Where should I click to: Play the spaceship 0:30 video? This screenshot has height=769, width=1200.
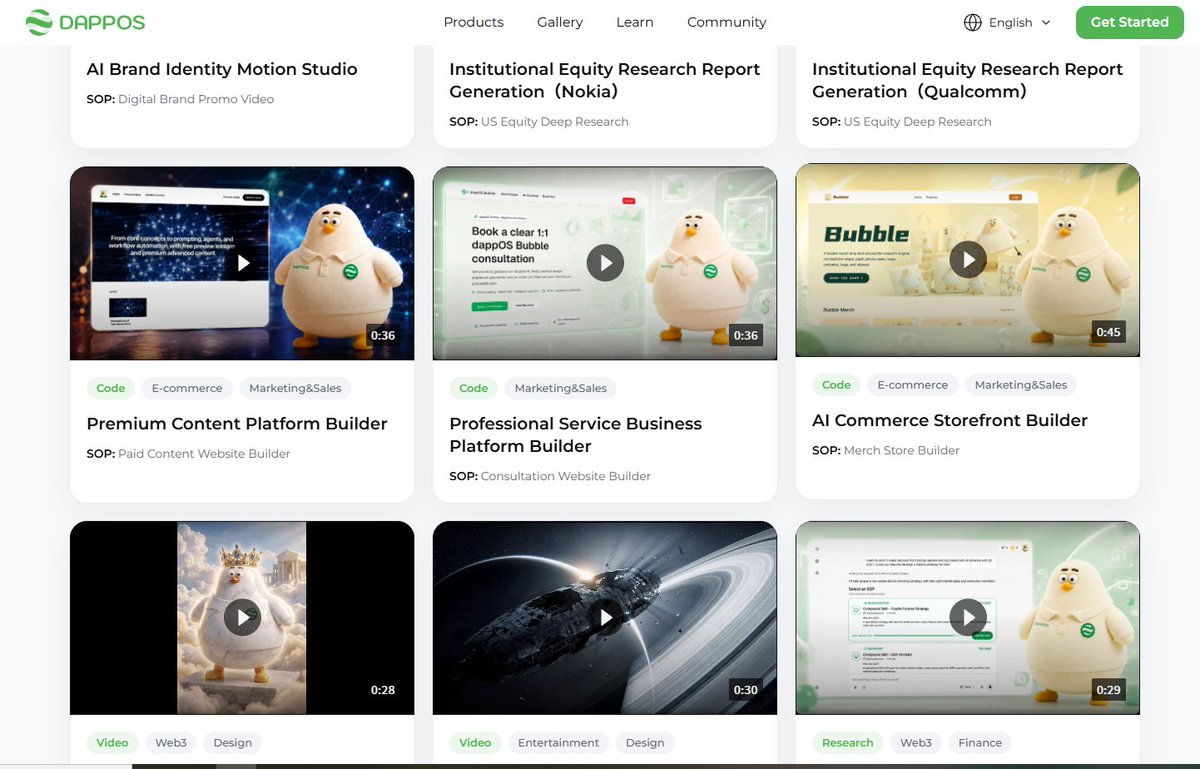(605, 617)
